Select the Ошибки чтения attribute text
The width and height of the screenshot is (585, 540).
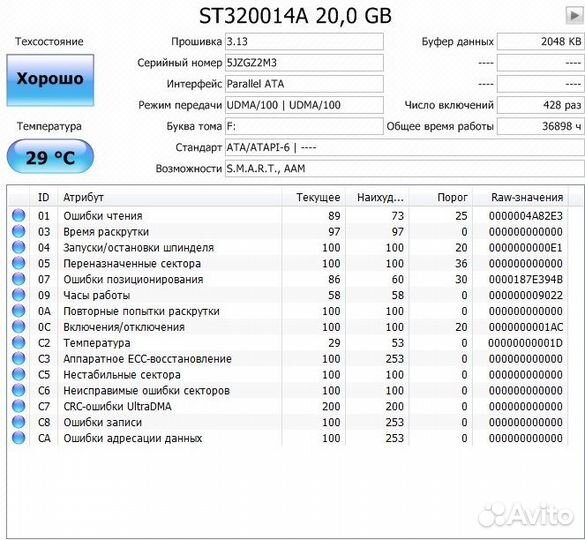pyautogui.click(x=103, y=216)
